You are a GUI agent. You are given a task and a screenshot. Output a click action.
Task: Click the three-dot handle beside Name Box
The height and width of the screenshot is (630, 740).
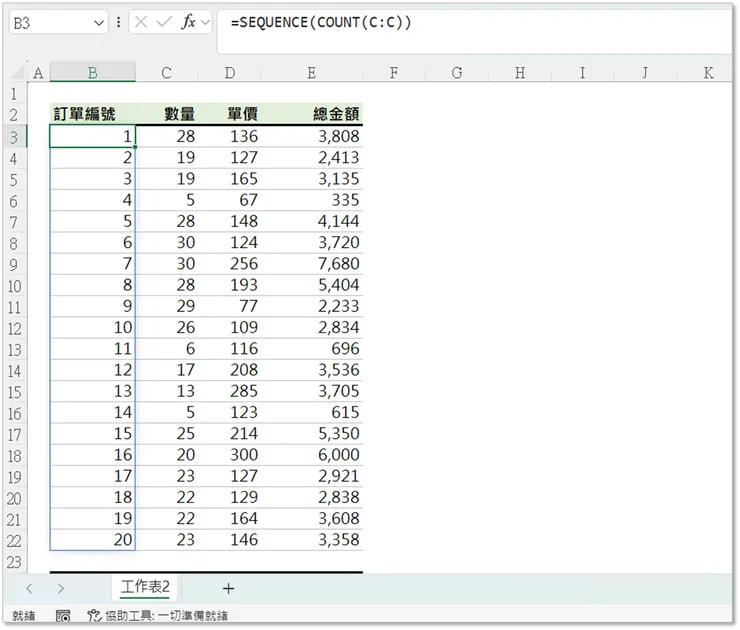(118, 22)
